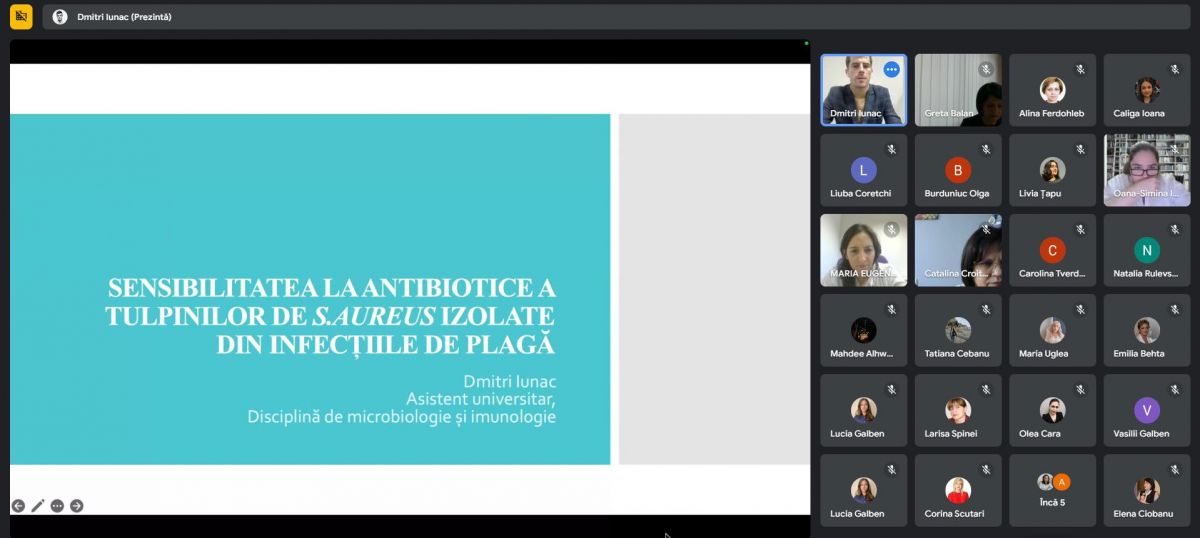Image resolution: width=1200 pixels, height=538 pixels.
Task: Open options on Dmitri Iunac's tile
Action: [x=891, y=69]
